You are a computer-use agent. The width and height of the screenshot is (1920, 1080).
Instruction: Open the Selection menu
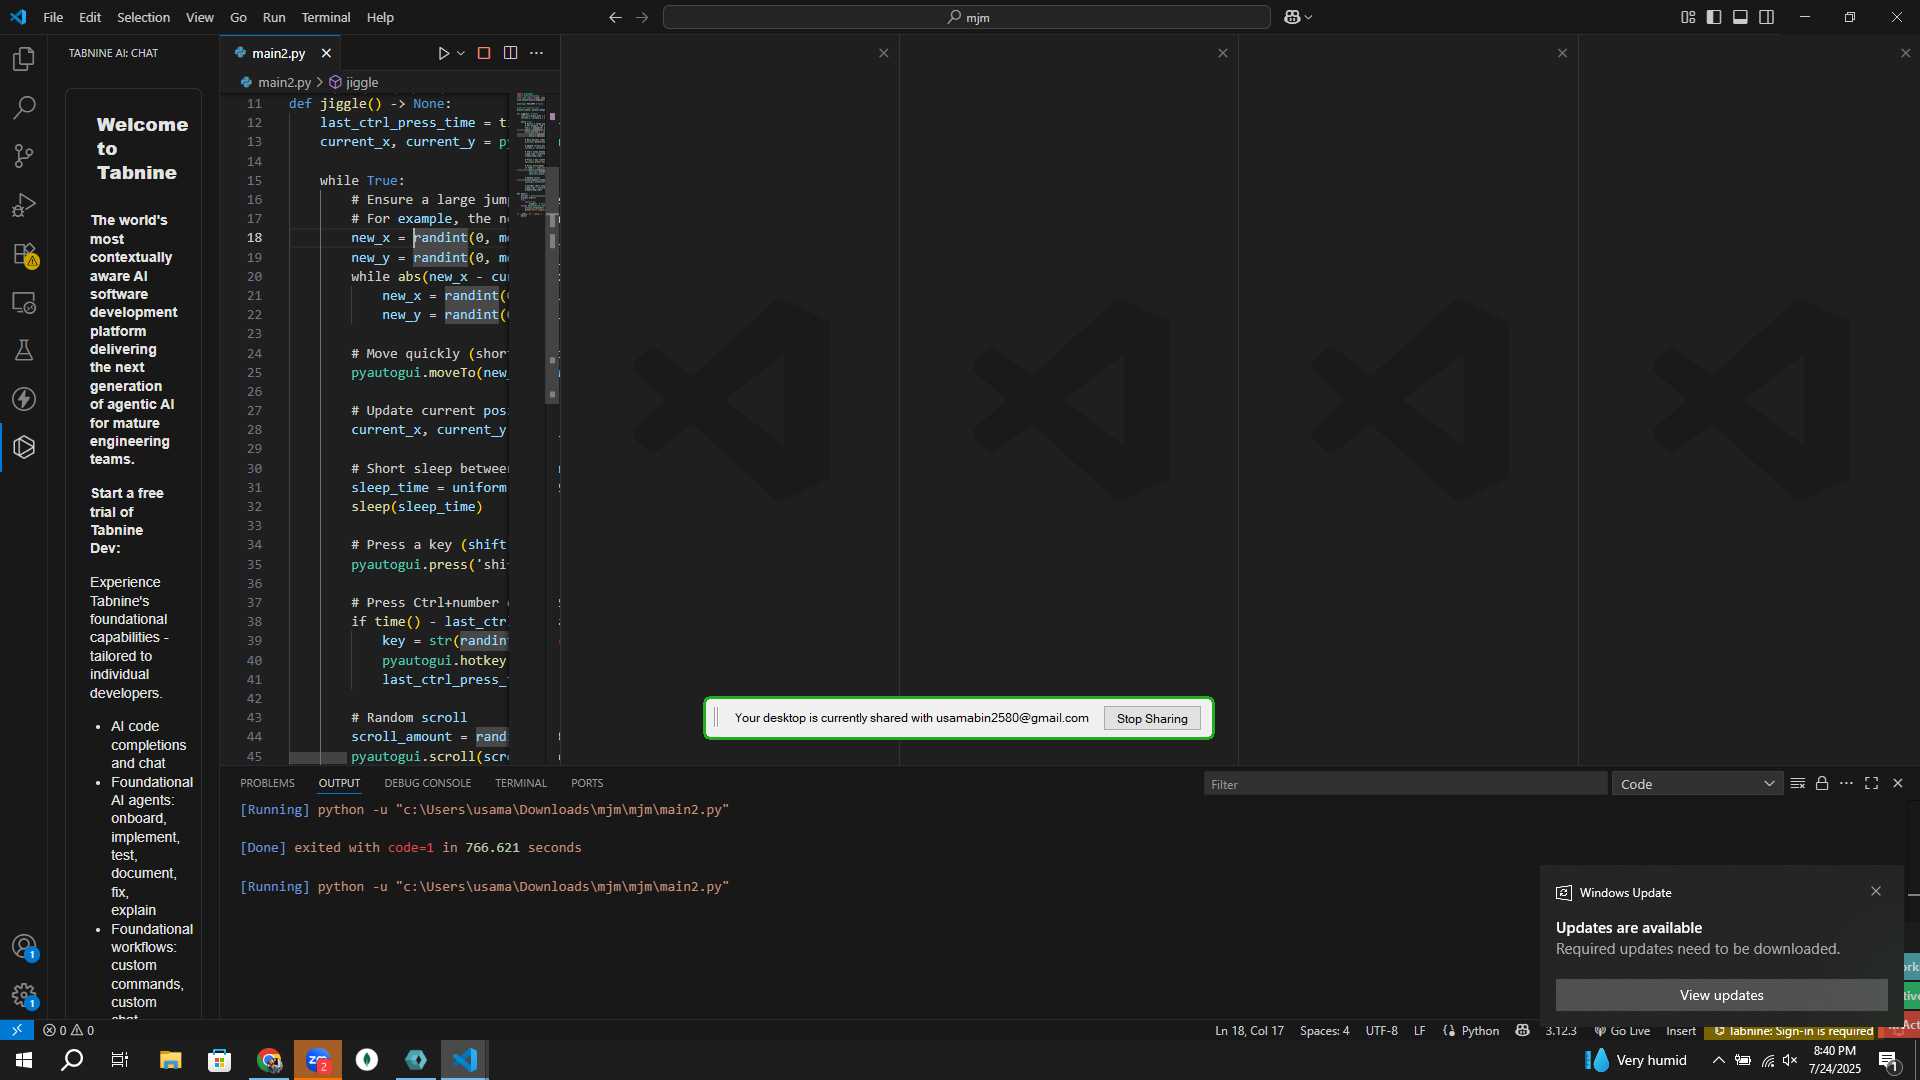pos(143,17)
